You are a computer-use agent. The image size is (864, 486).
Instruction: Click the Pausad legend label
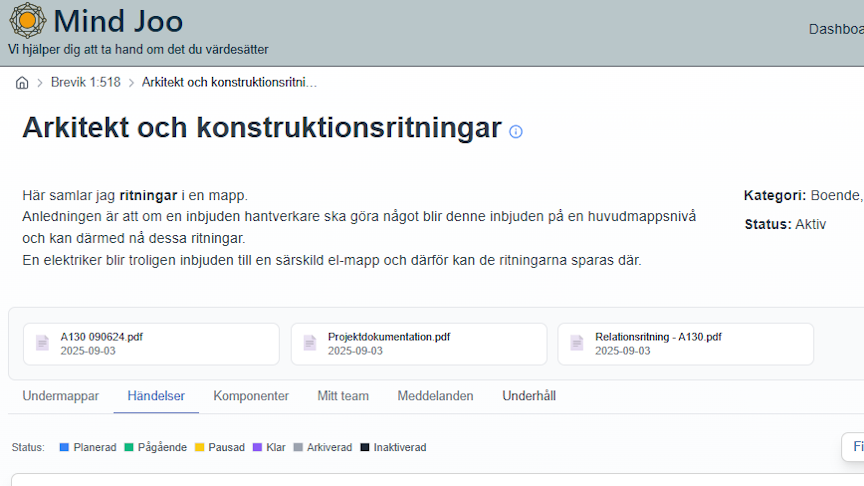click(x=226, y=447)
